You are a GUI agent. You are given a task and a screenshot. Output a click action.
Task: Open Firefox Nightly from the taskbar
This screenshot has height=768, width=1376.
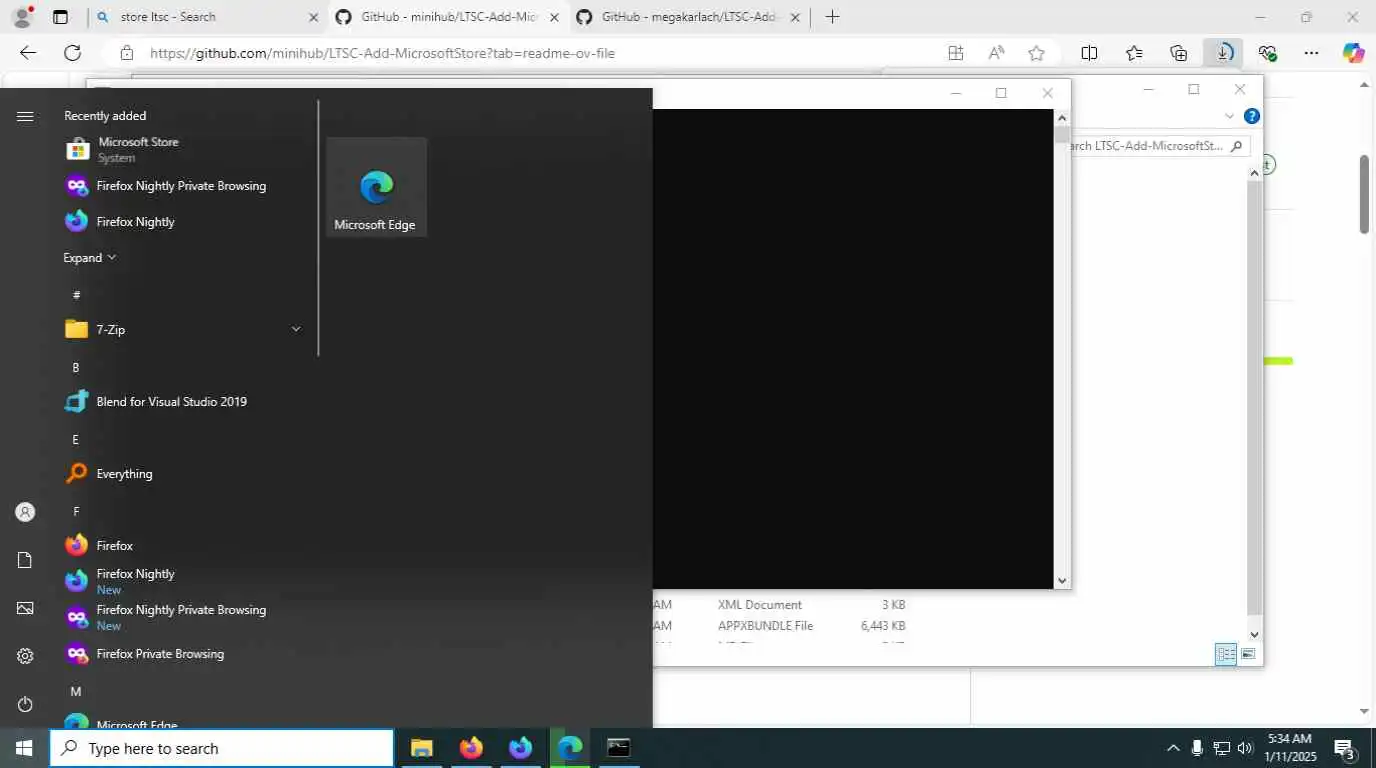[520, 748]
